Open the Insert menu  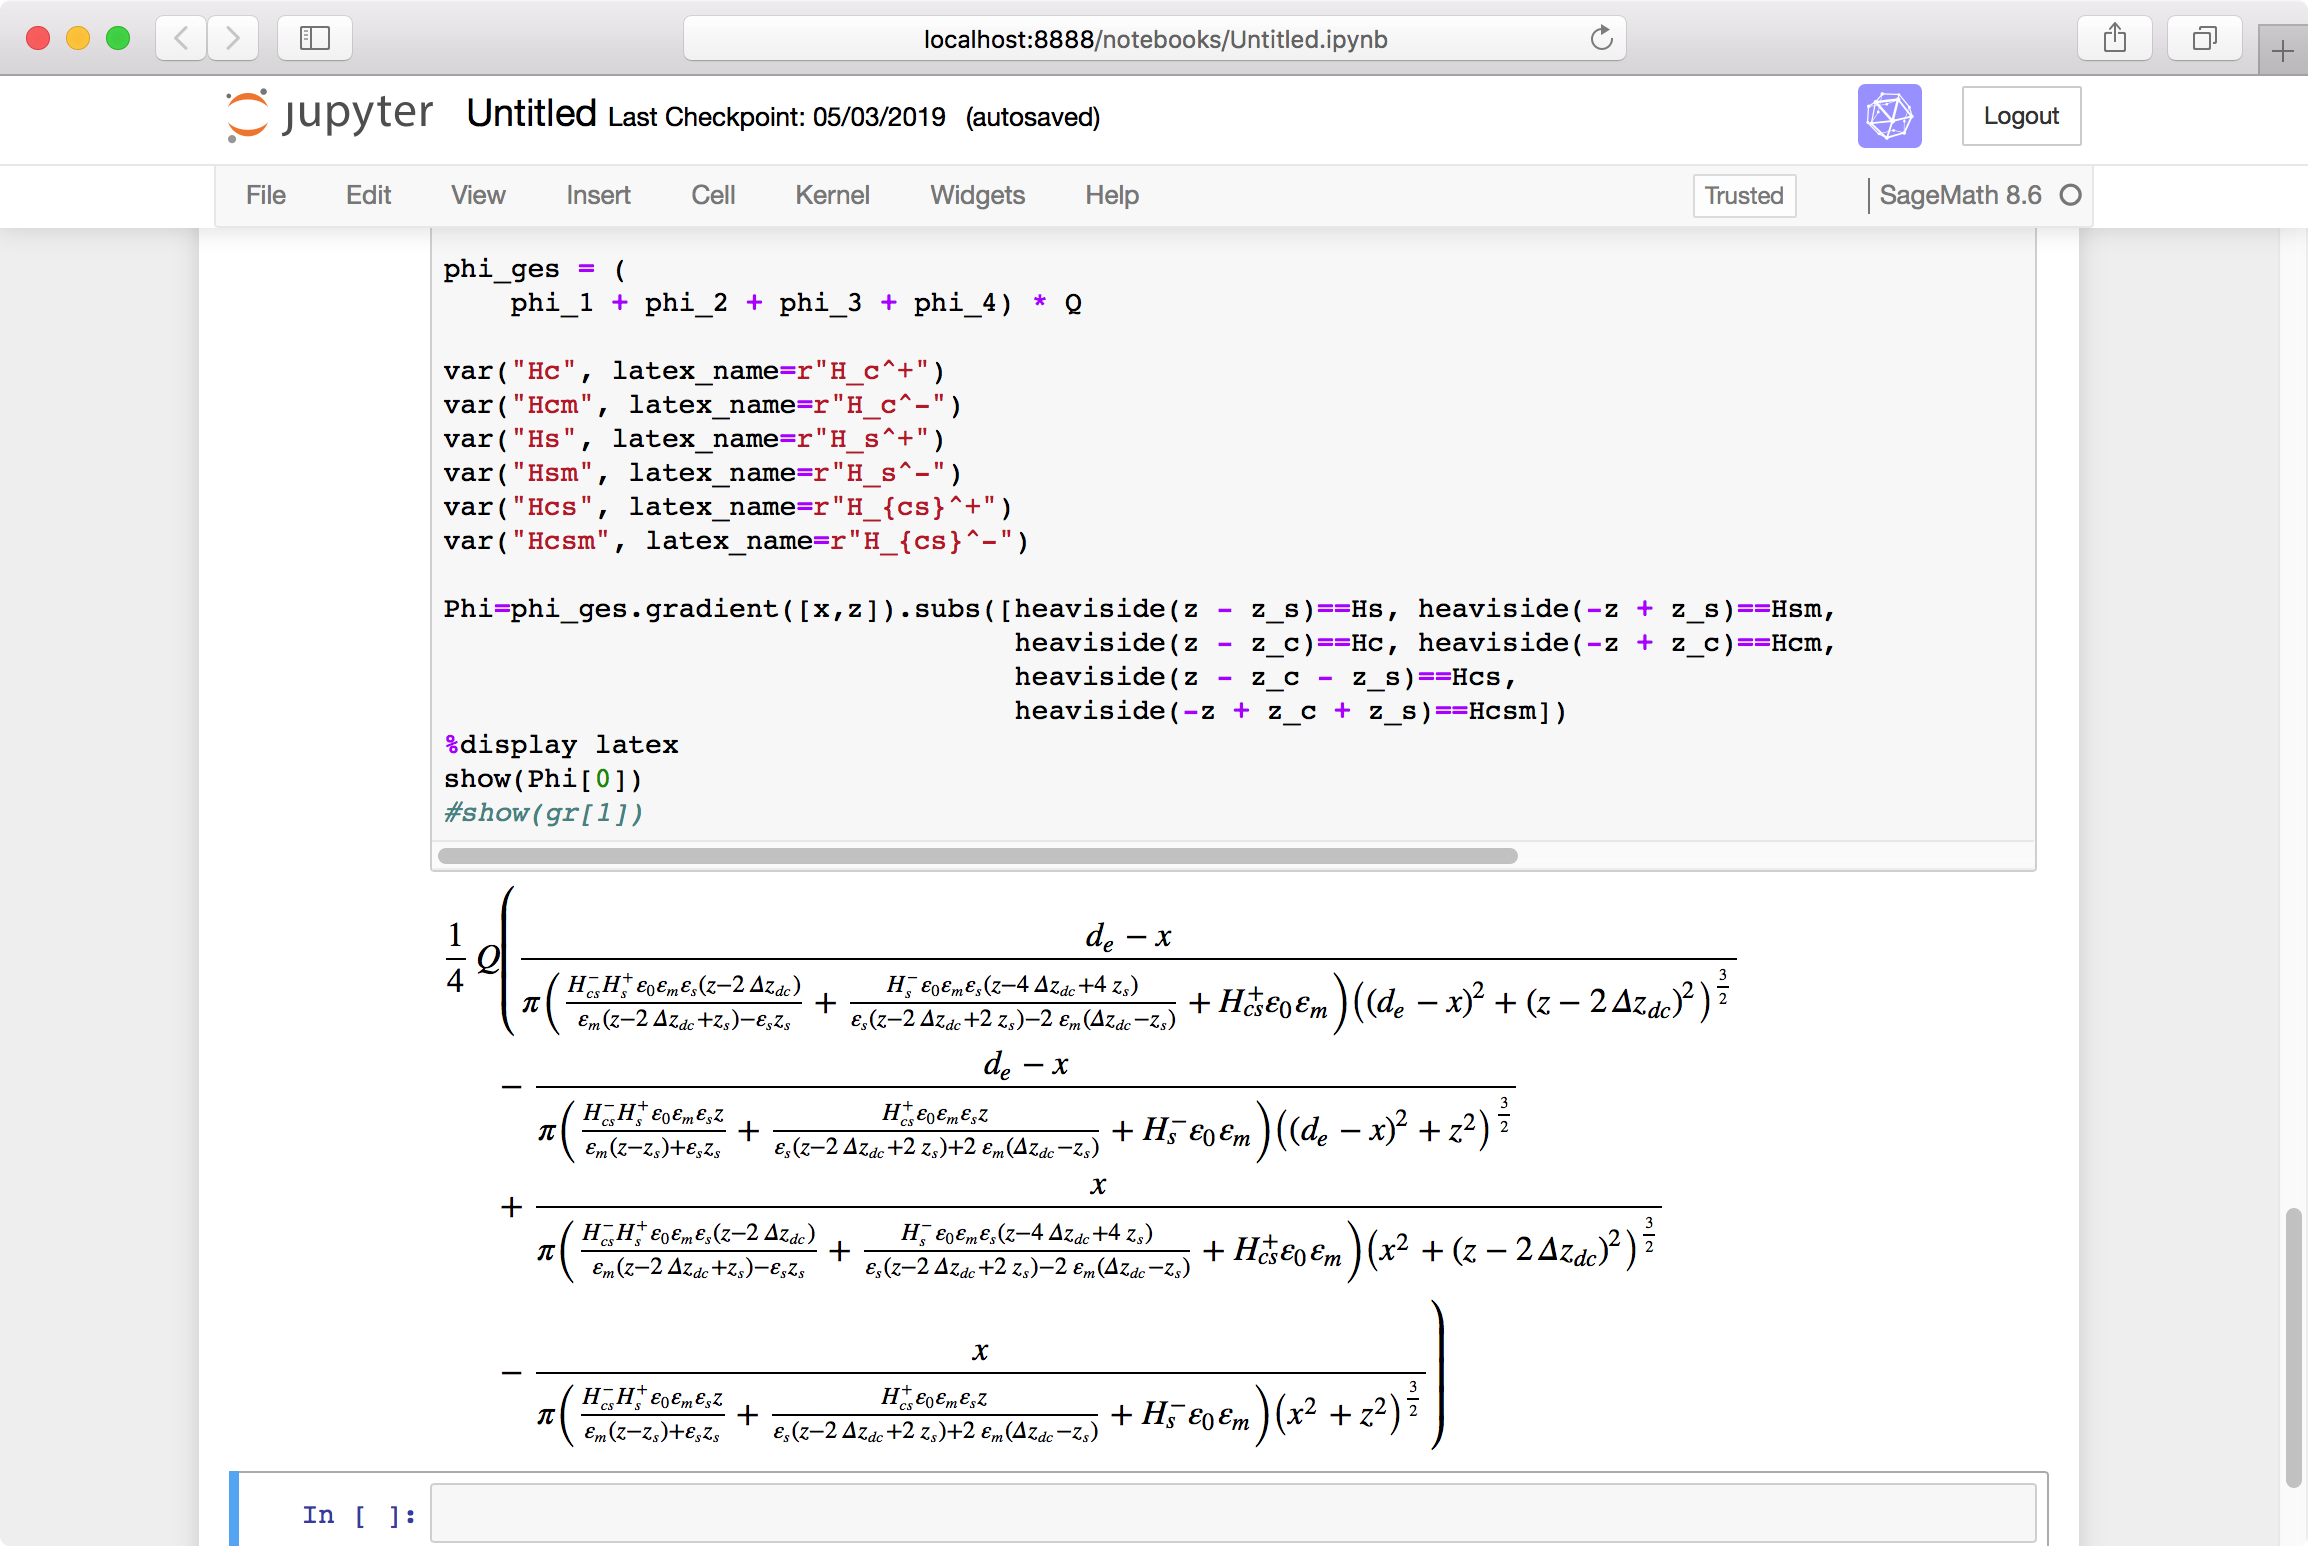(598, 195)
